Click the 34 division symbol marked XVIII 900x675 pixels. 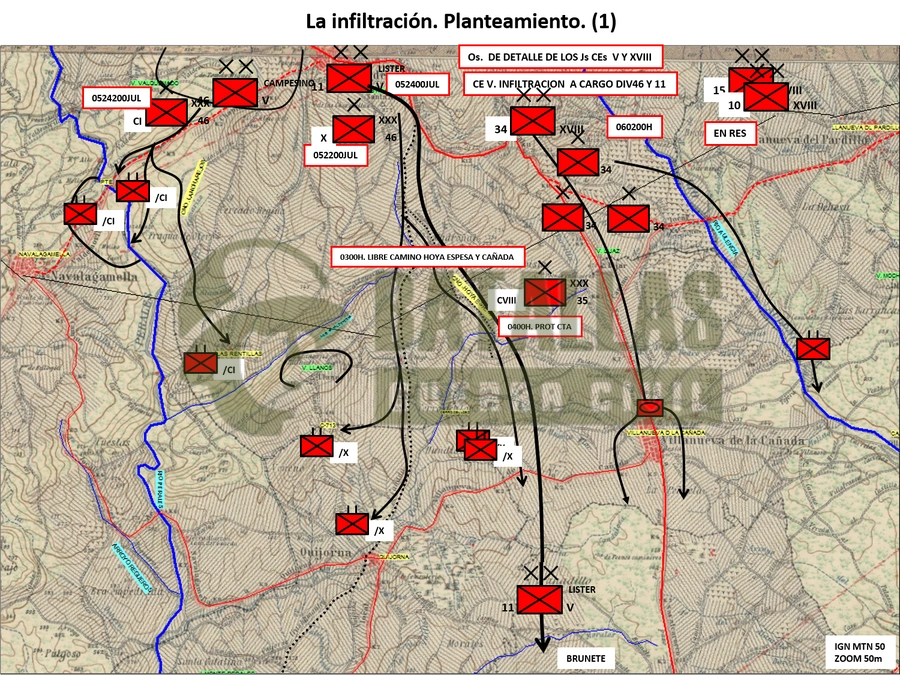pos(533,121)
